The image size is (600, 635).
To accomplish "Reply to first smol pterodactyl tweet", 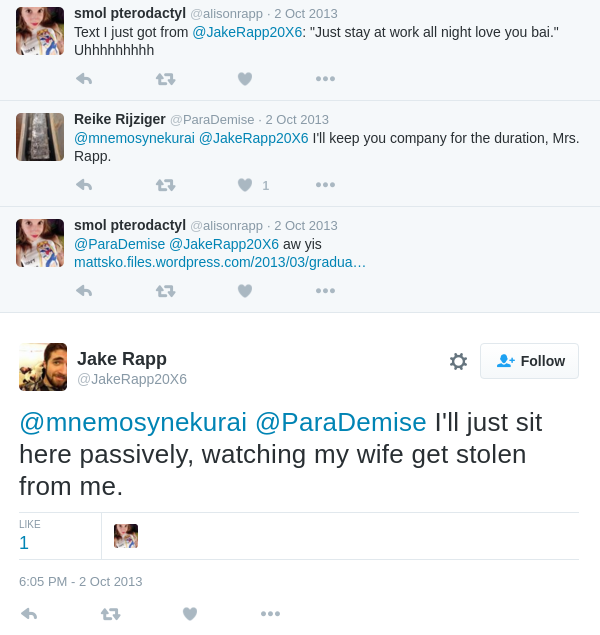I will (x=84, y=79).
